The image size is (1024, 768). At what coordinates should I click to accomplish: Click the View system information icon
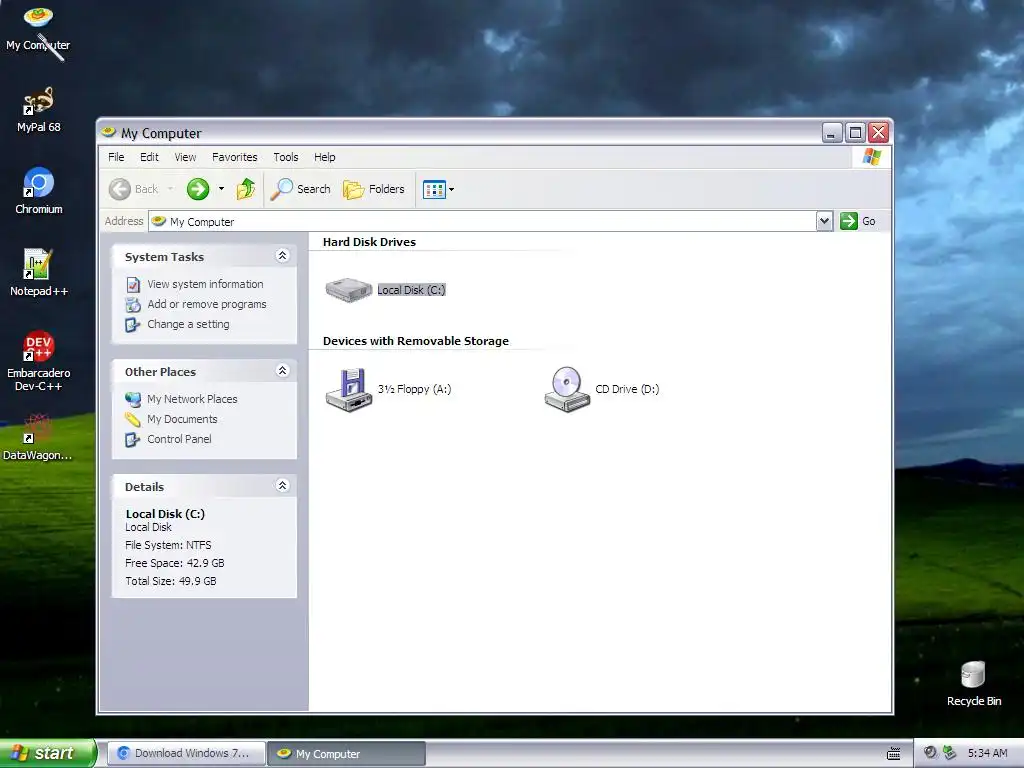pyautogui.click(x=133, y=285)
